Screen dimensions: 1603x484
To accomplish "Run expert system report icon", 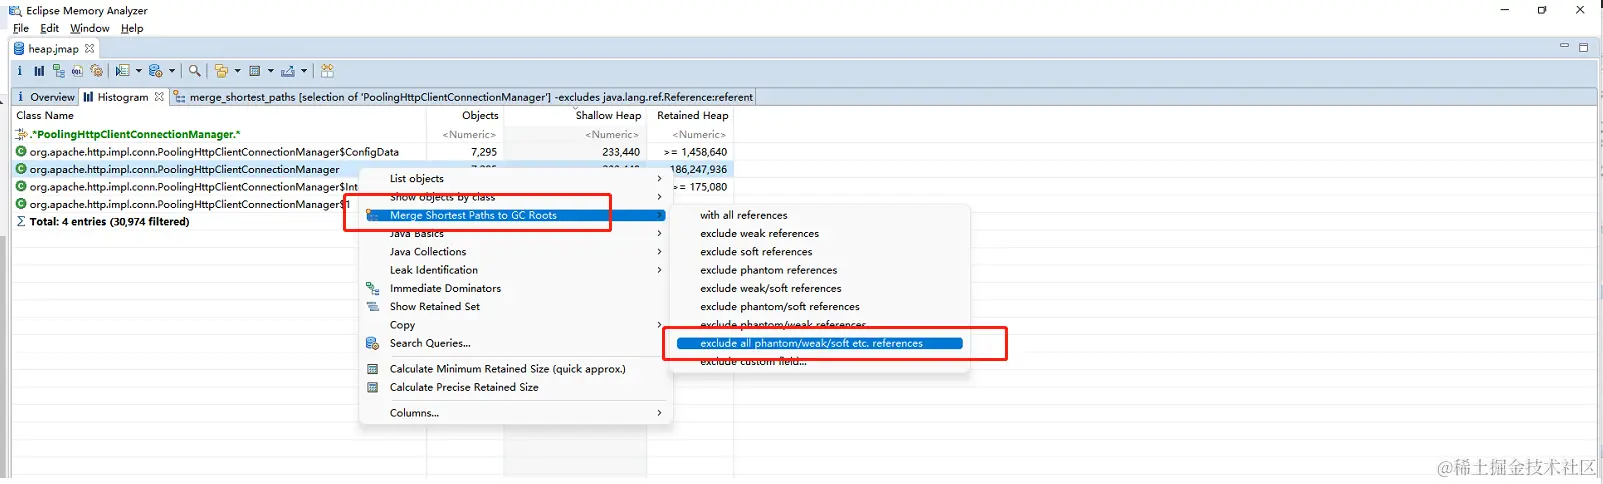I will click(x=122, y=71).
